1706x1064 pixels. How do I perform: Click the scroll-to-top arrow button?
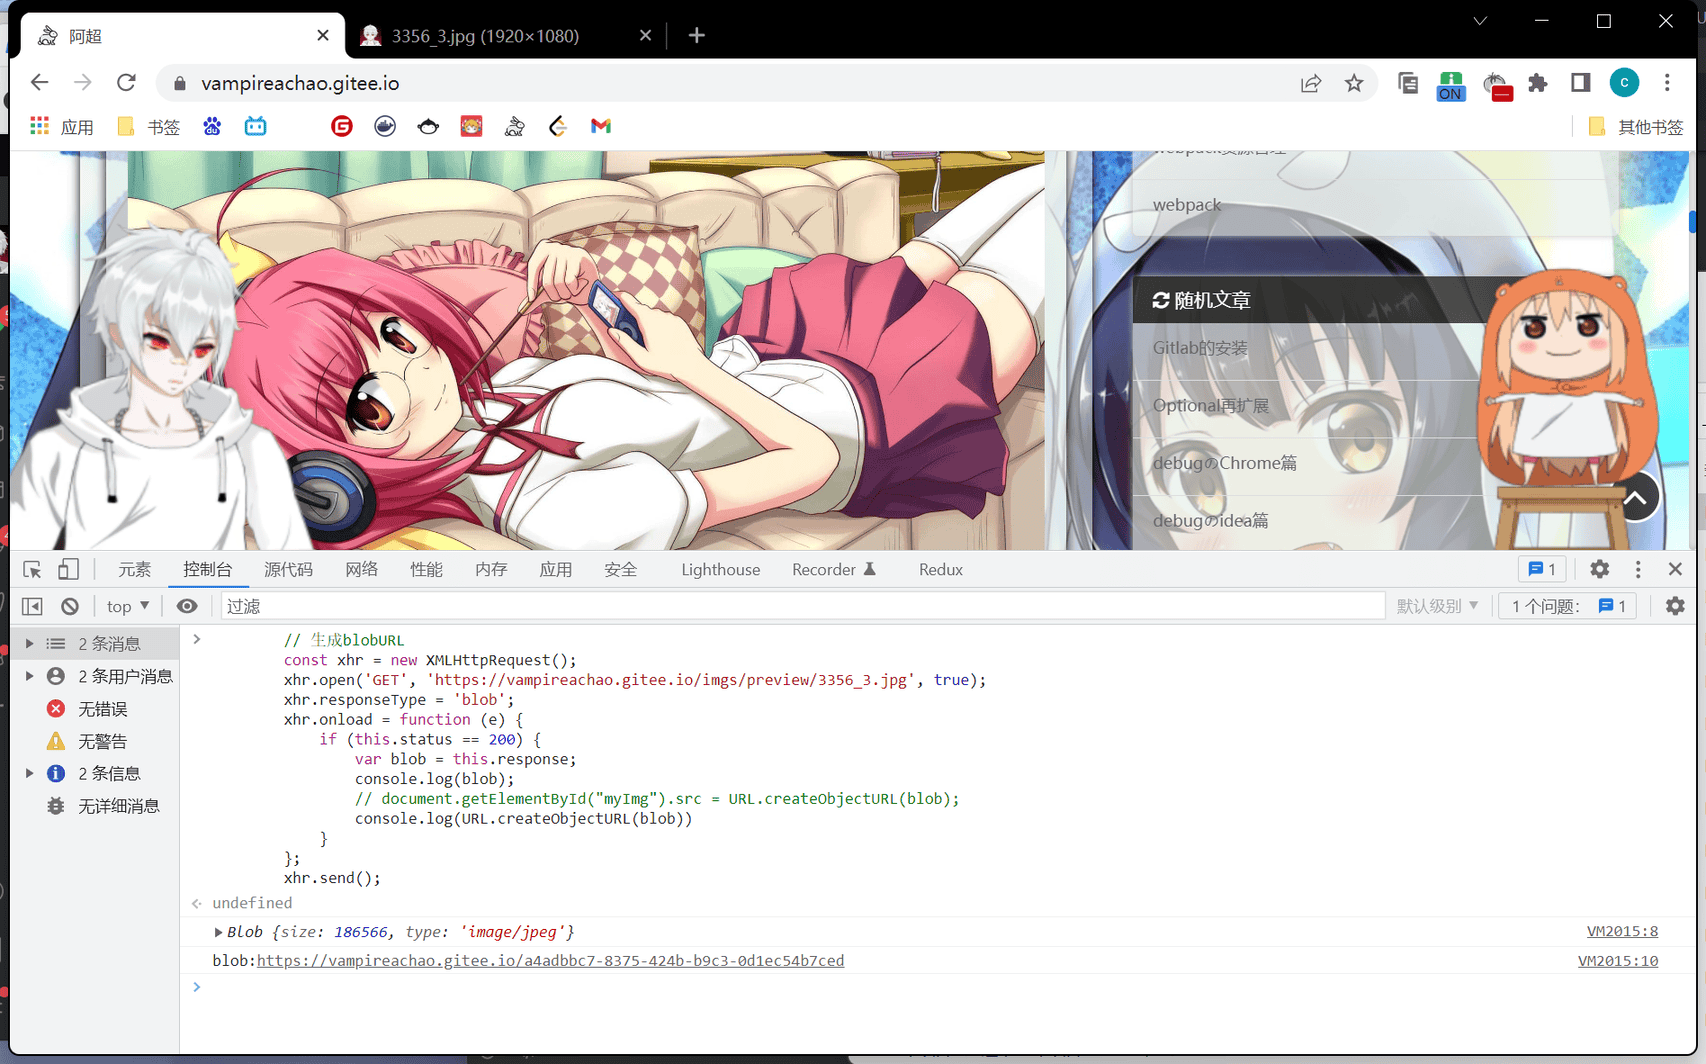[x=1635, y=497]
